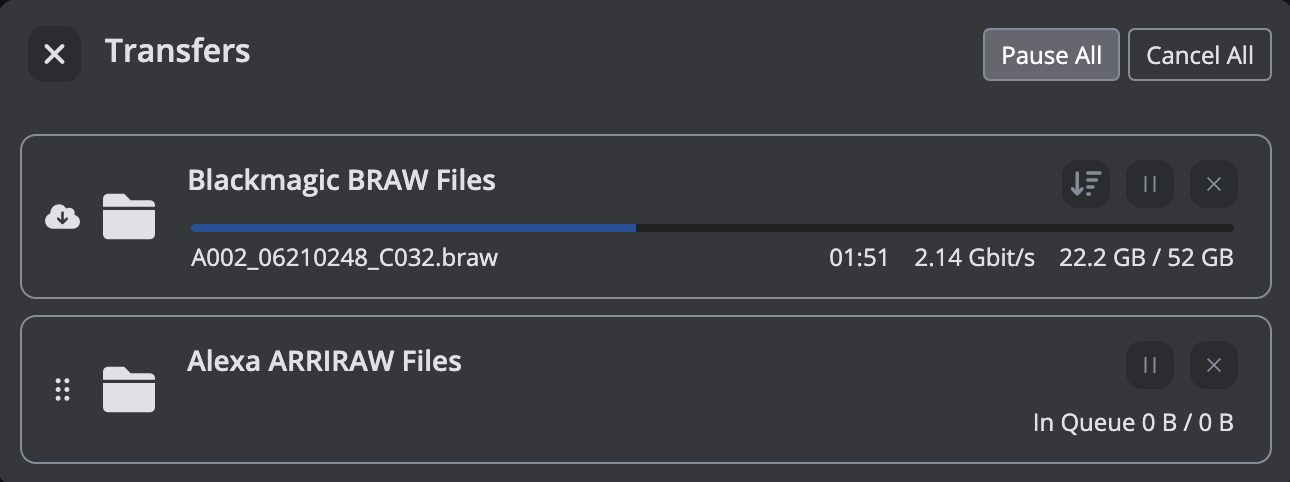Click the Alexa ARRIRAW Files folder icon

(x=129, y=389)
